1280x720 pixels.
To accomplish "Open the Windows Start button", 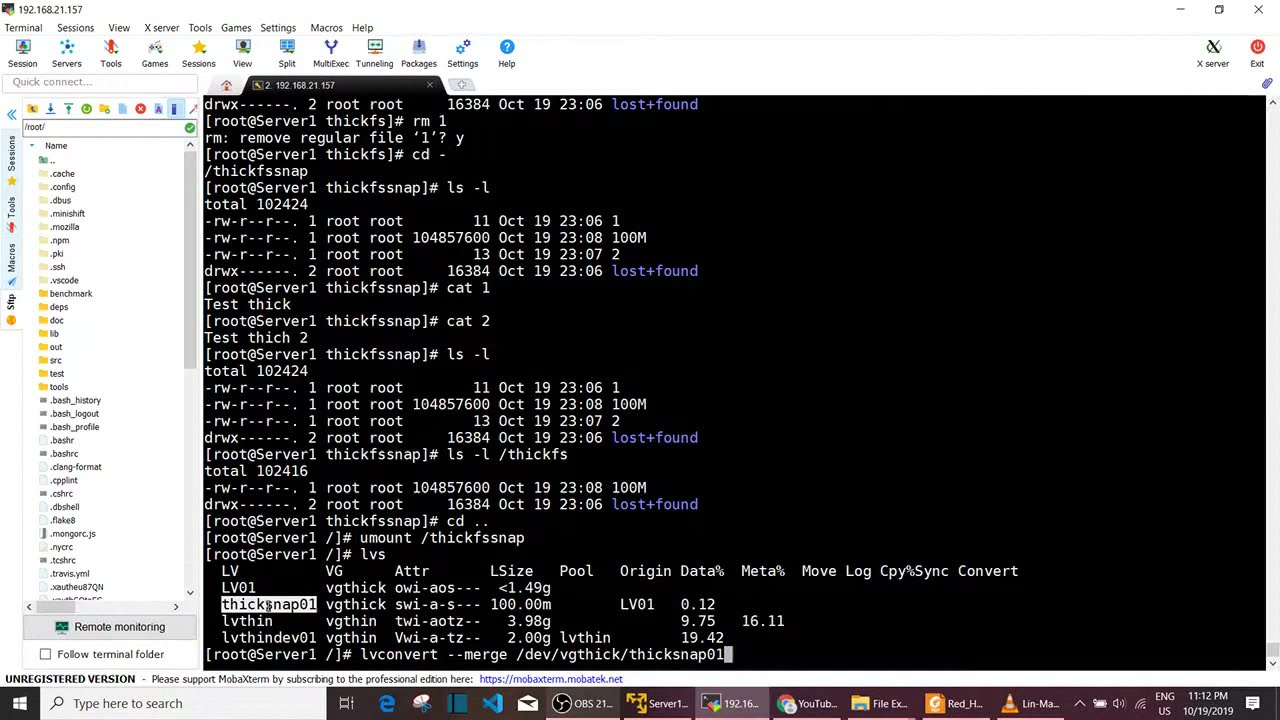I will tap(20, 703).
